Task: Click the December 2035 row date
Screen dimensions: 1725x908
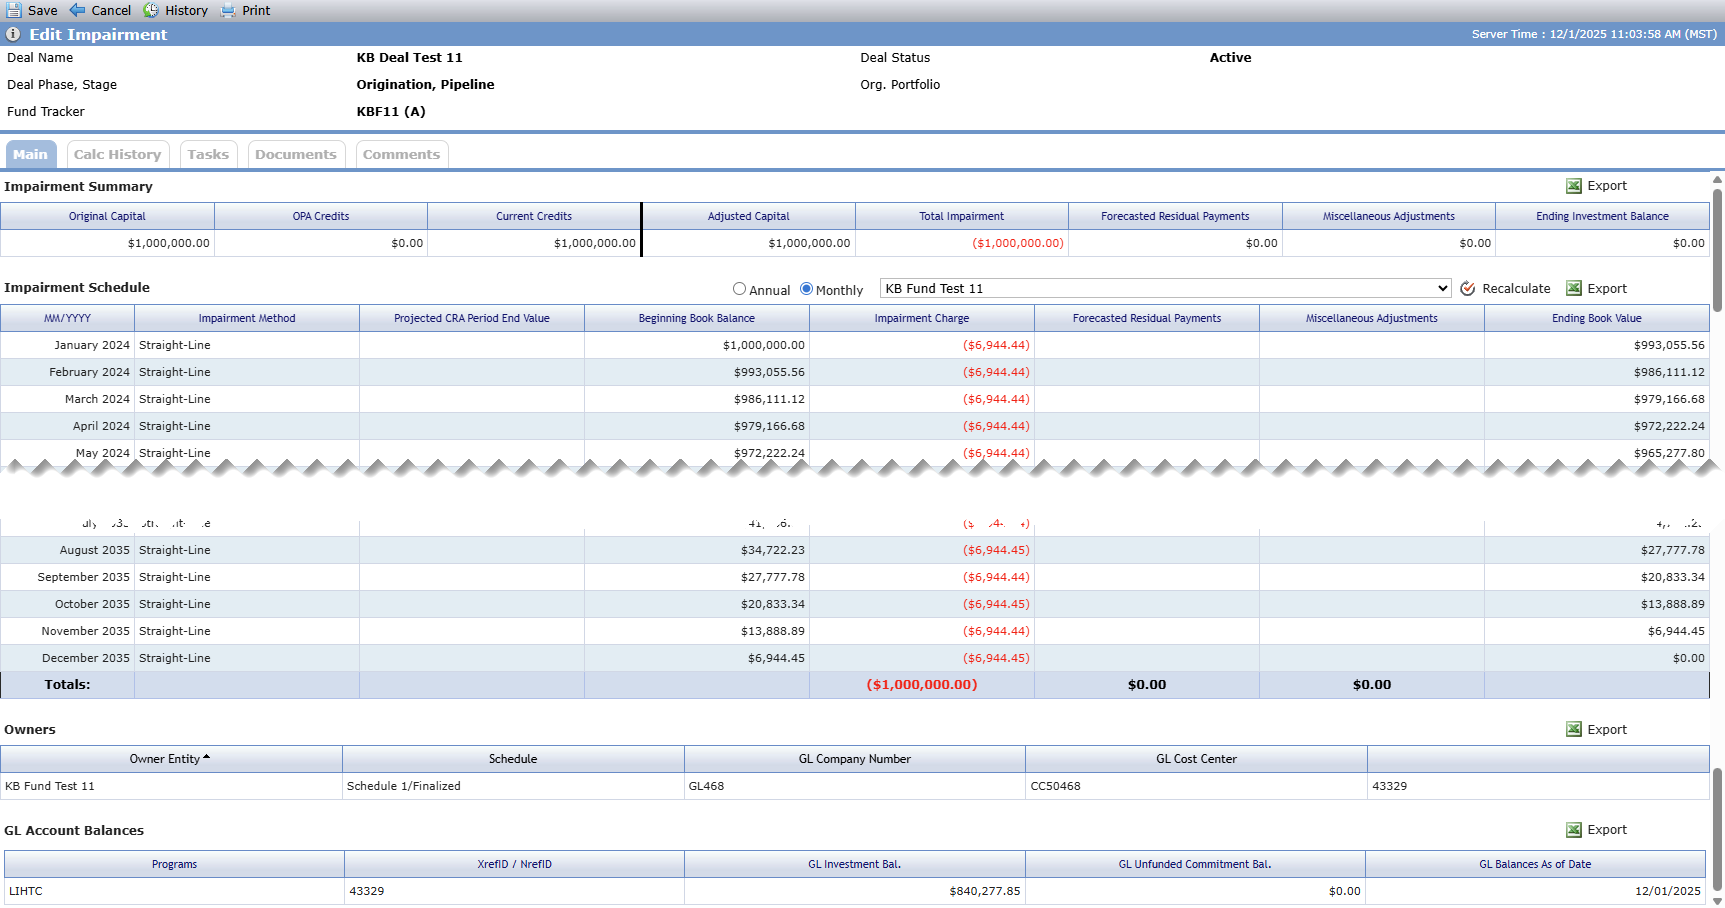Action: coord(86,658)
